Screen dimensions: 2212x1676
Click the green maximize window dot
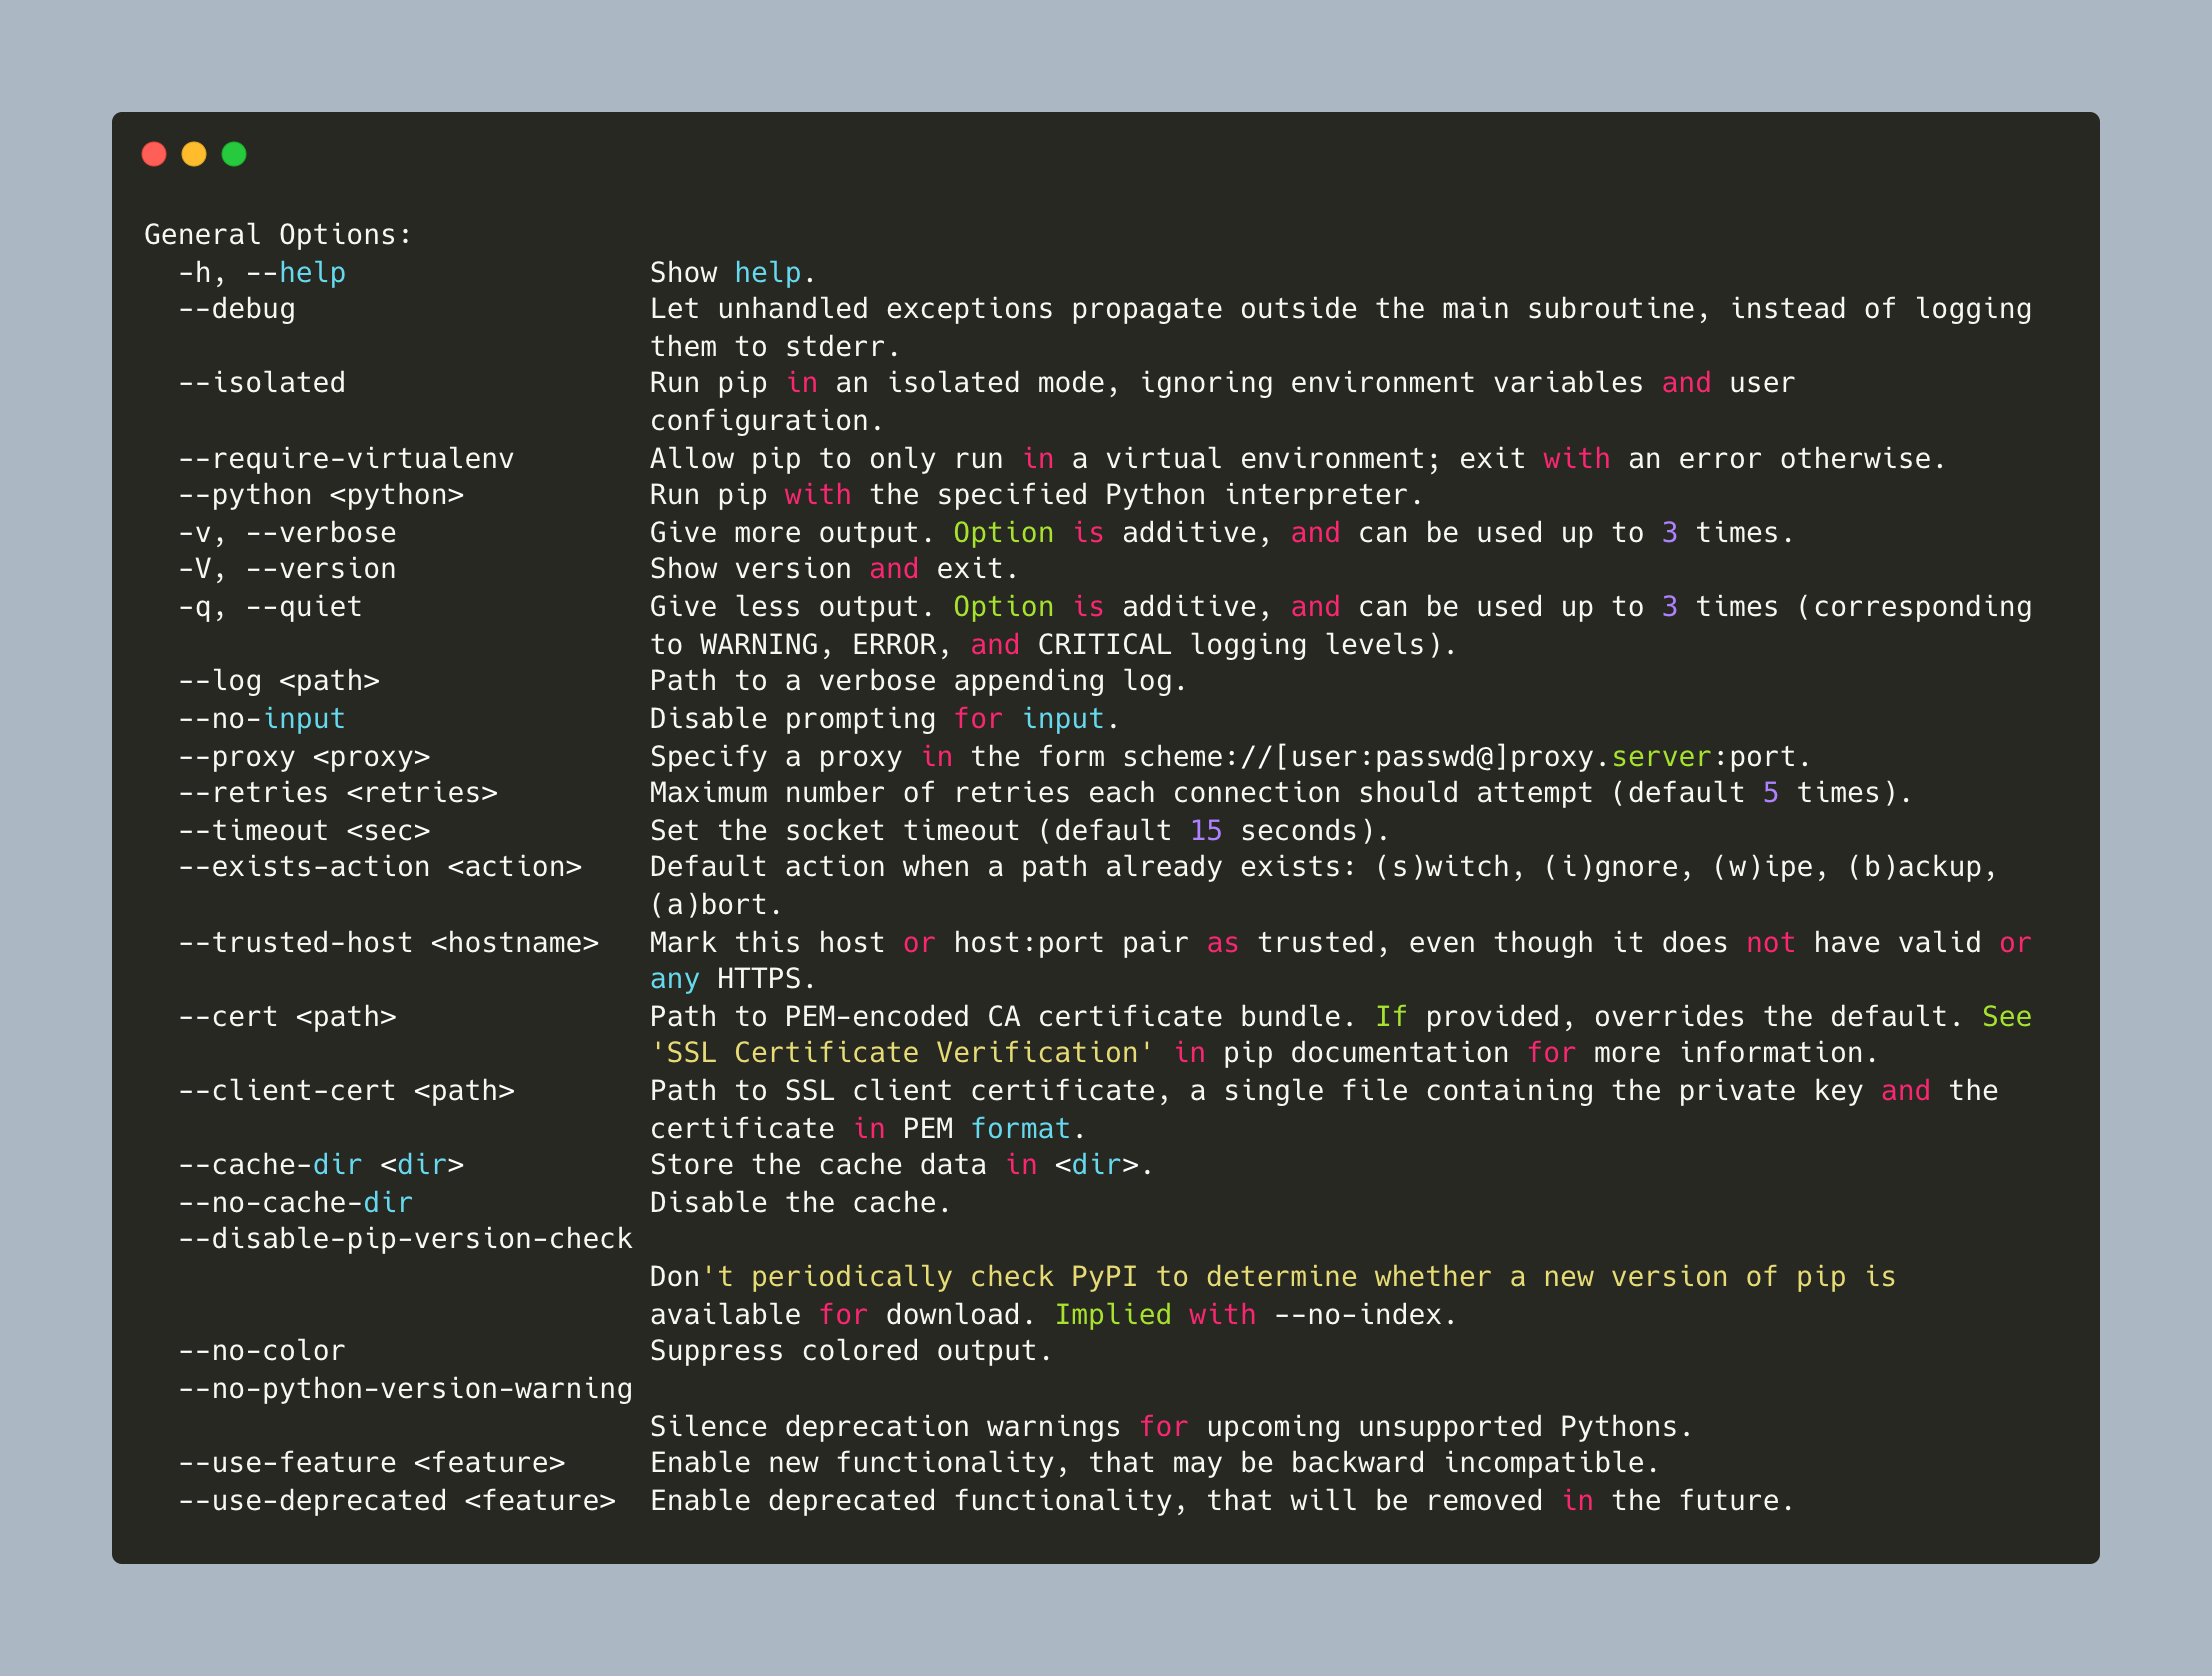coord(234,154)
